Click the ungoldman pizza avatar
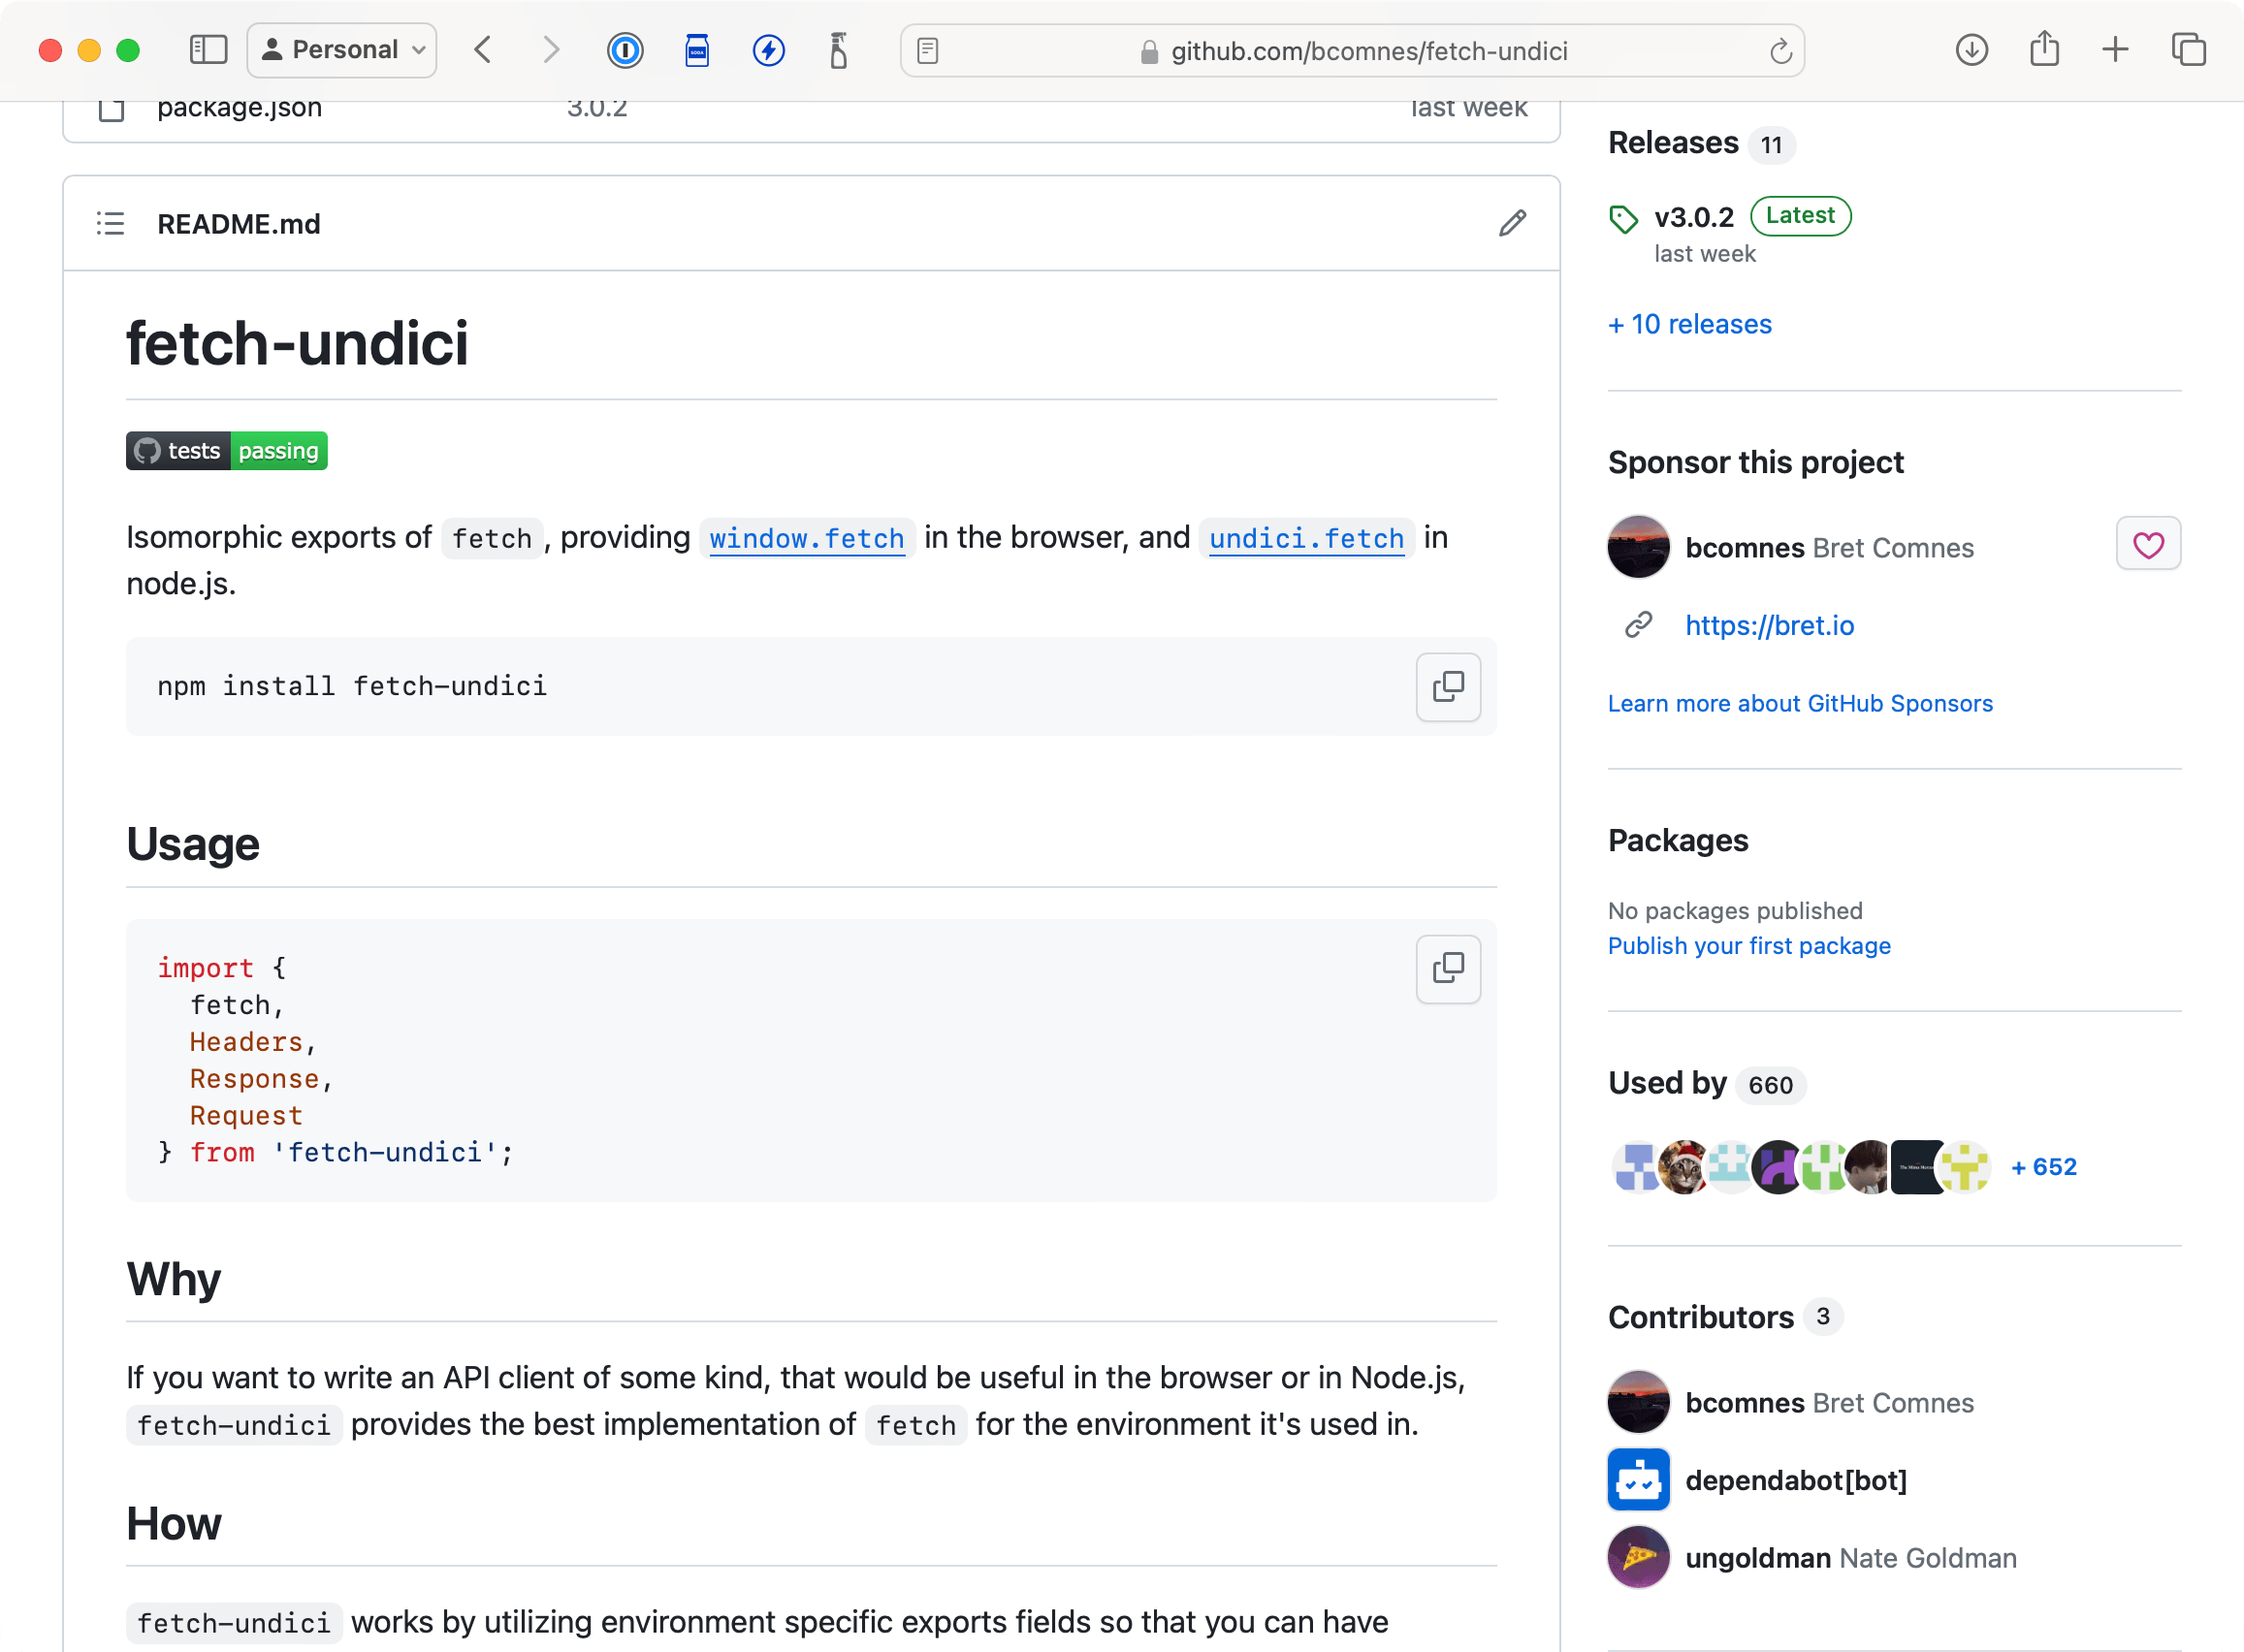This screenshot has height=1652, width=2244. [1638, 1557]
